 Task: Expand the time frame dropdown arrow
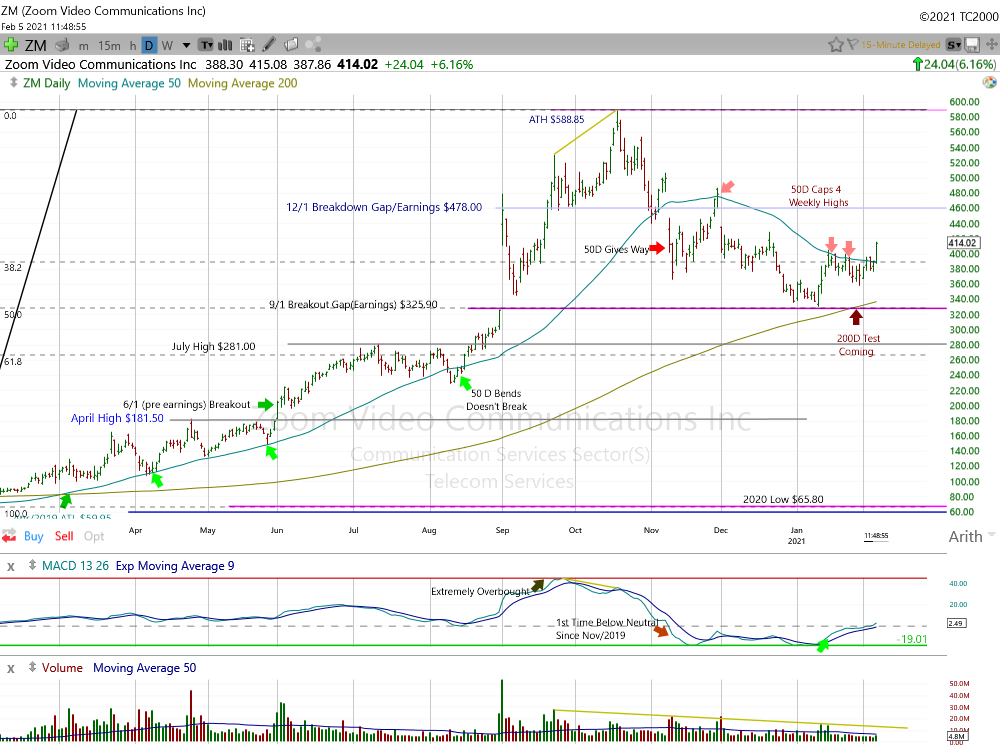[x=186, y=45]
